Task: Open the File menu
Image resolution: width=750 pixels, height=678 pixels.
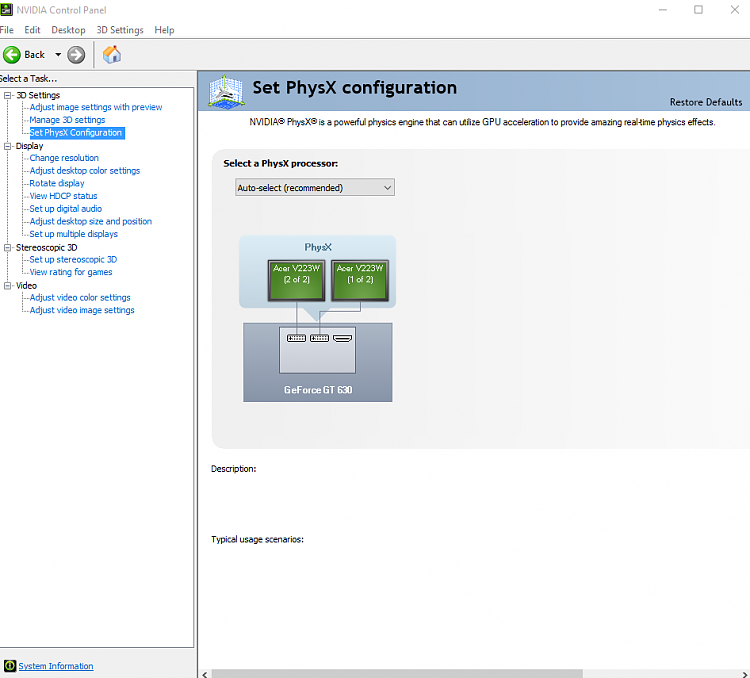Action: pyautogui.click(x=7, y=30)
